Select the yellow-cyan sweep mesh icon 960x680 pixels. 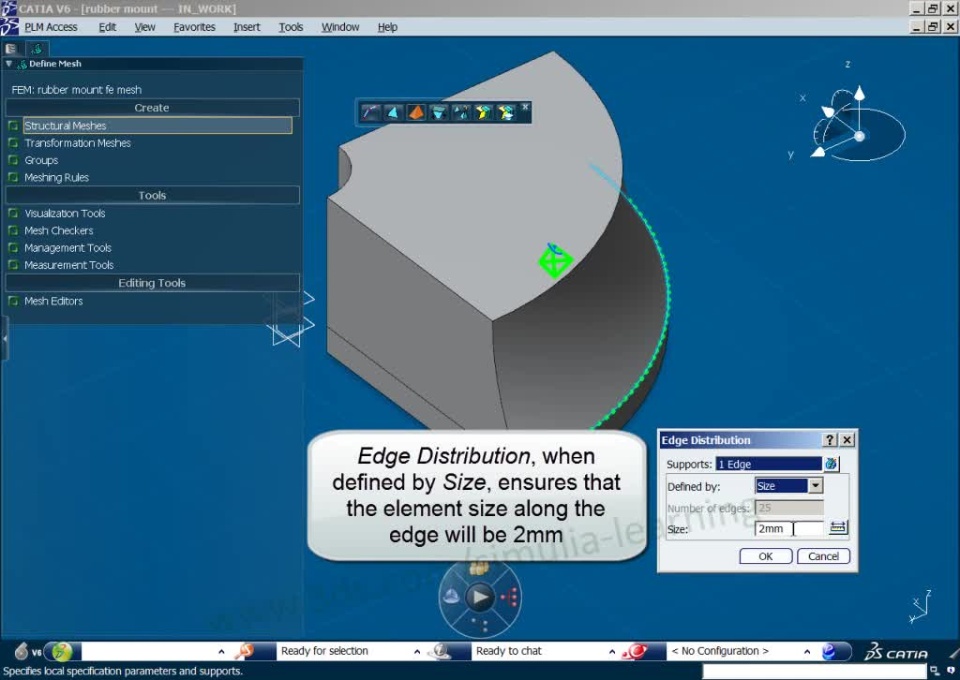[x=484, y=113]
